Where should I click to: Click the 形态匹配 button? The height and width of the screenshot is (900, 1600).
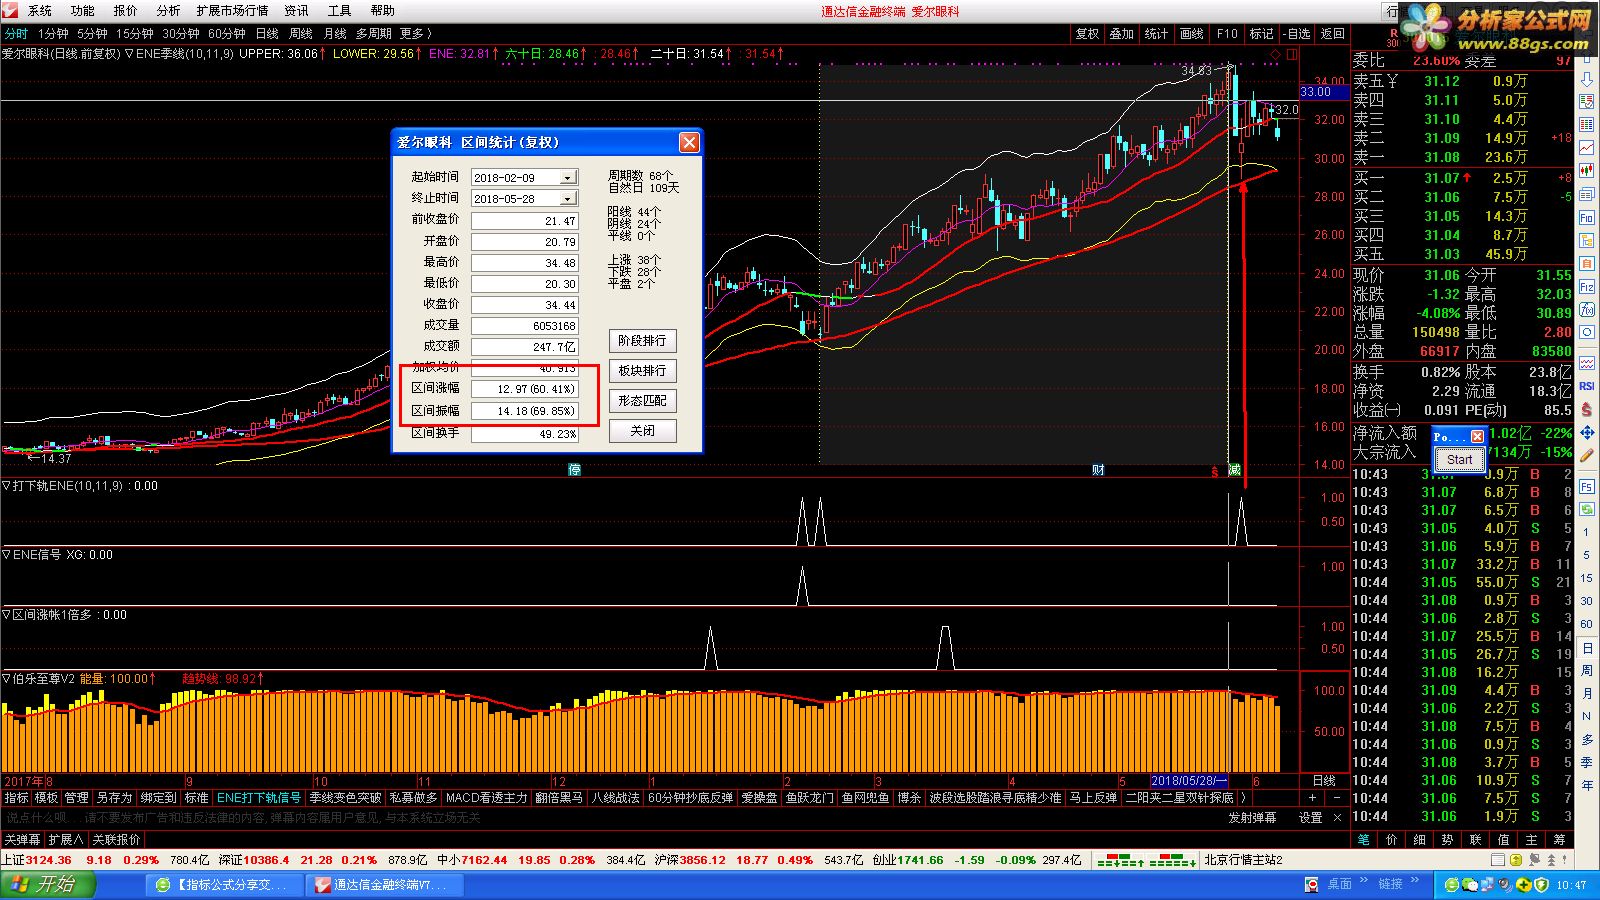pos(642,400)
